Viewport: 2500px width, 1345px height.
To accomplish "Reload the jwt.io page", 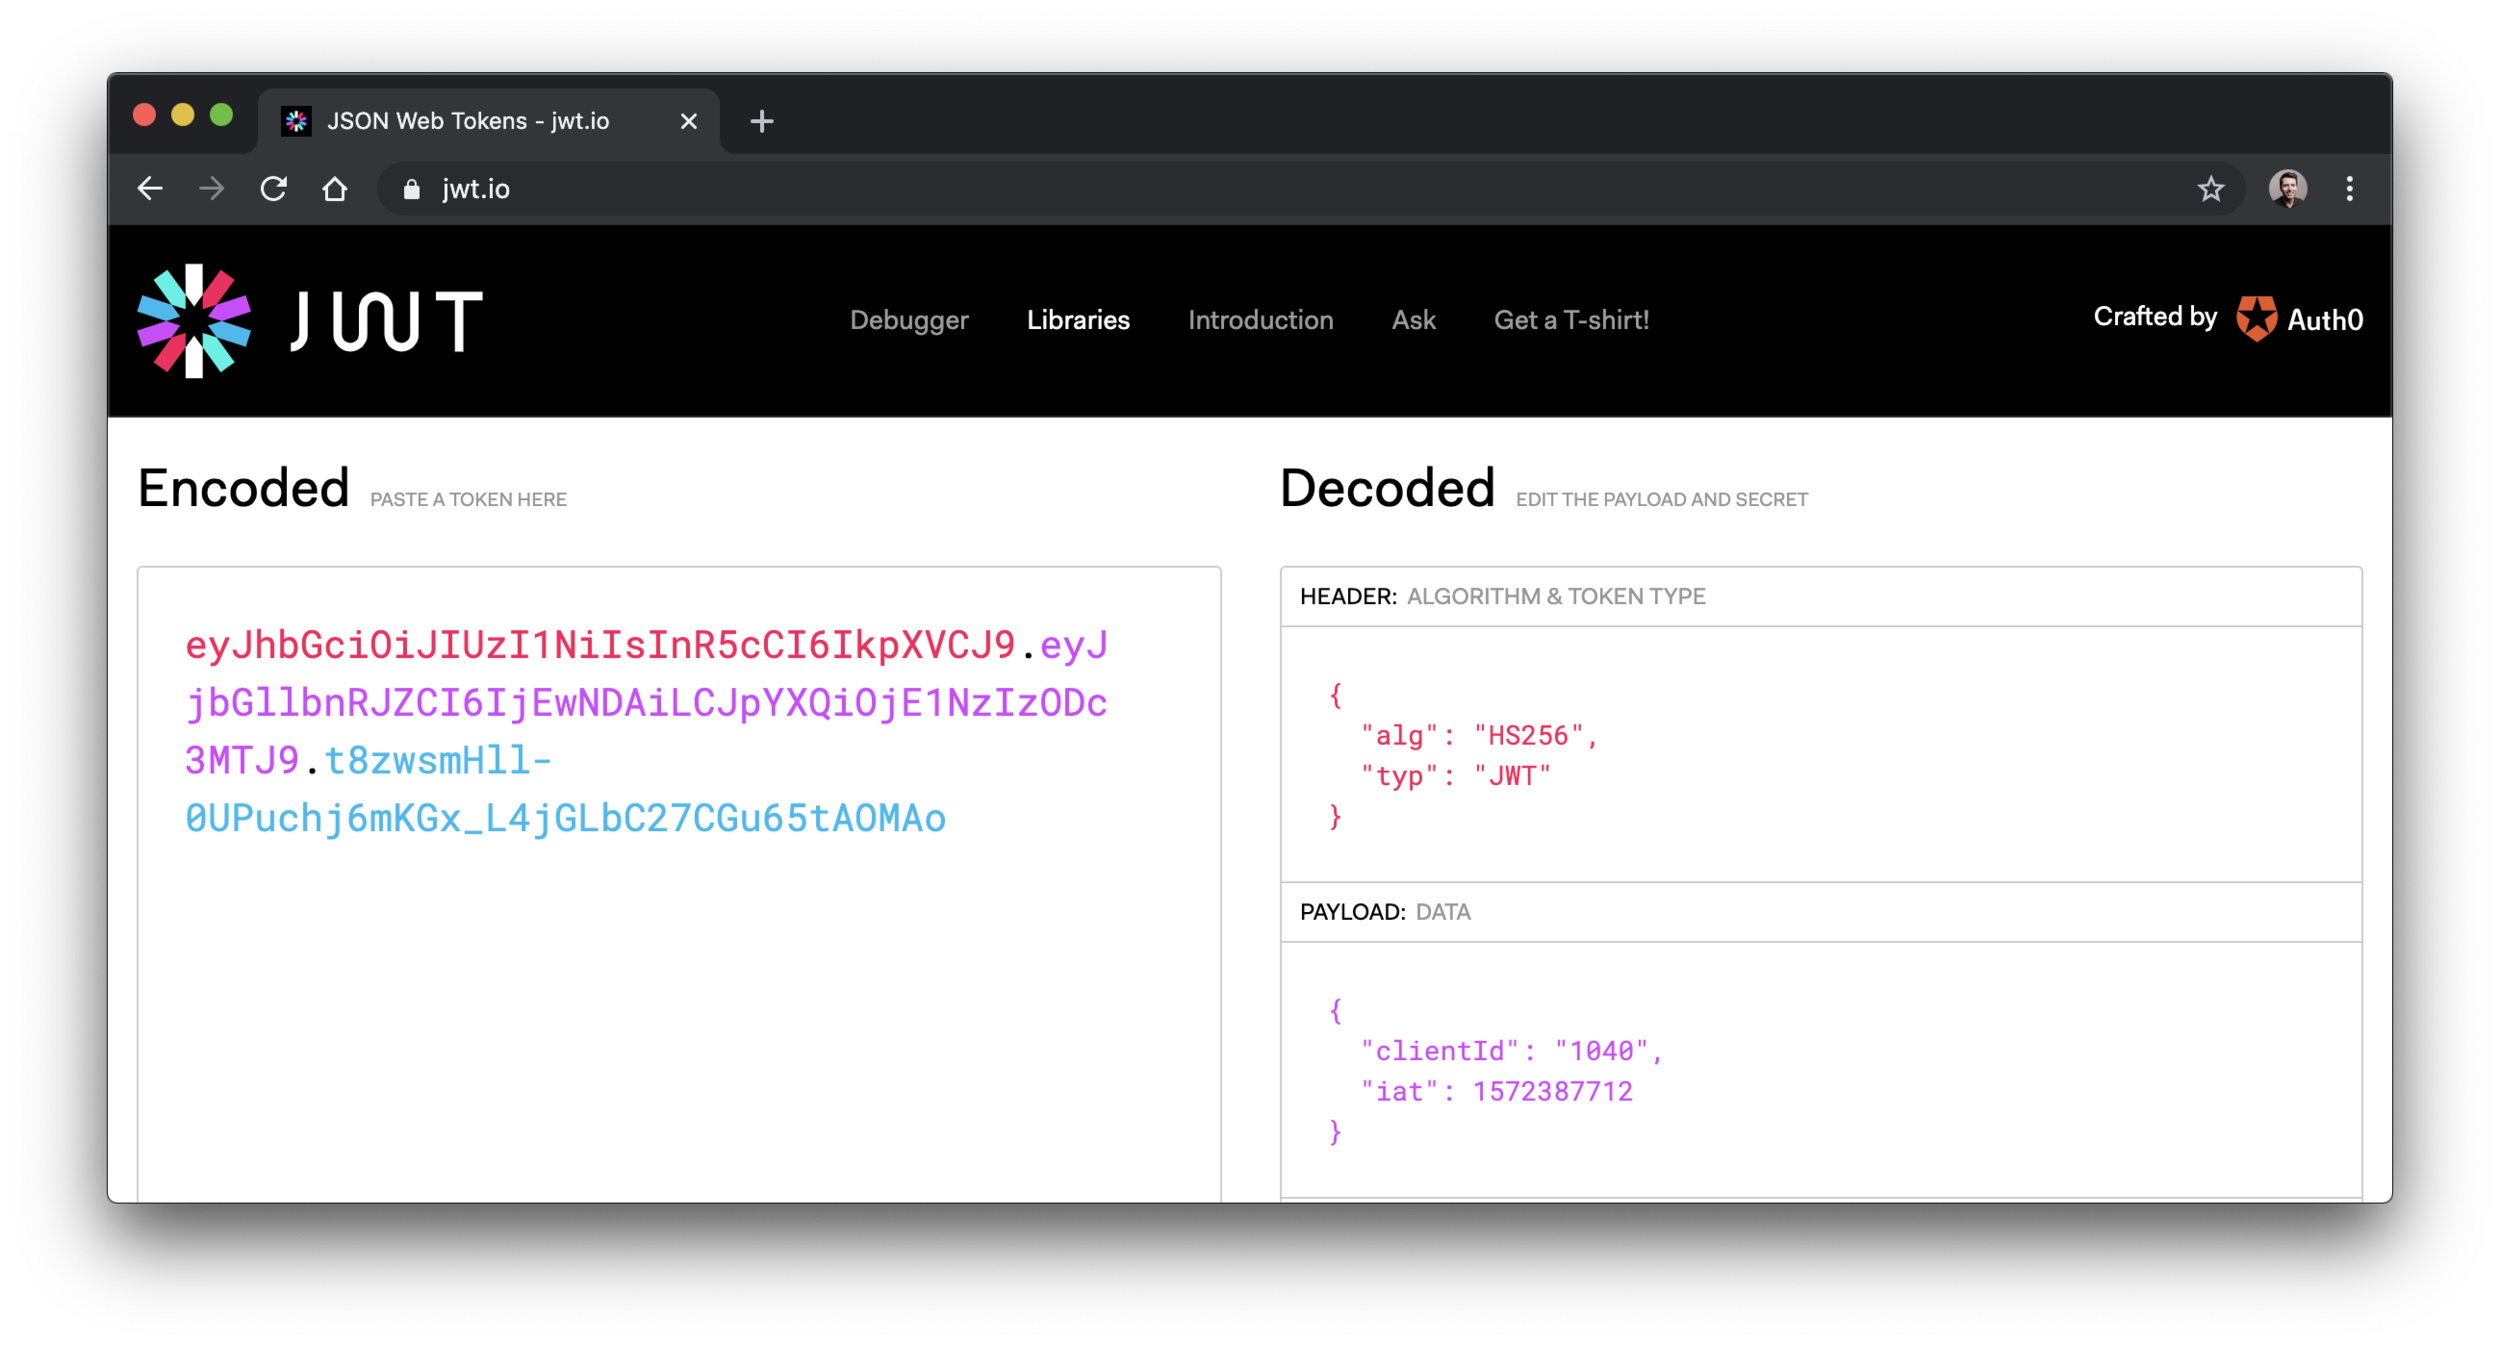I will (x=273, y=189).
